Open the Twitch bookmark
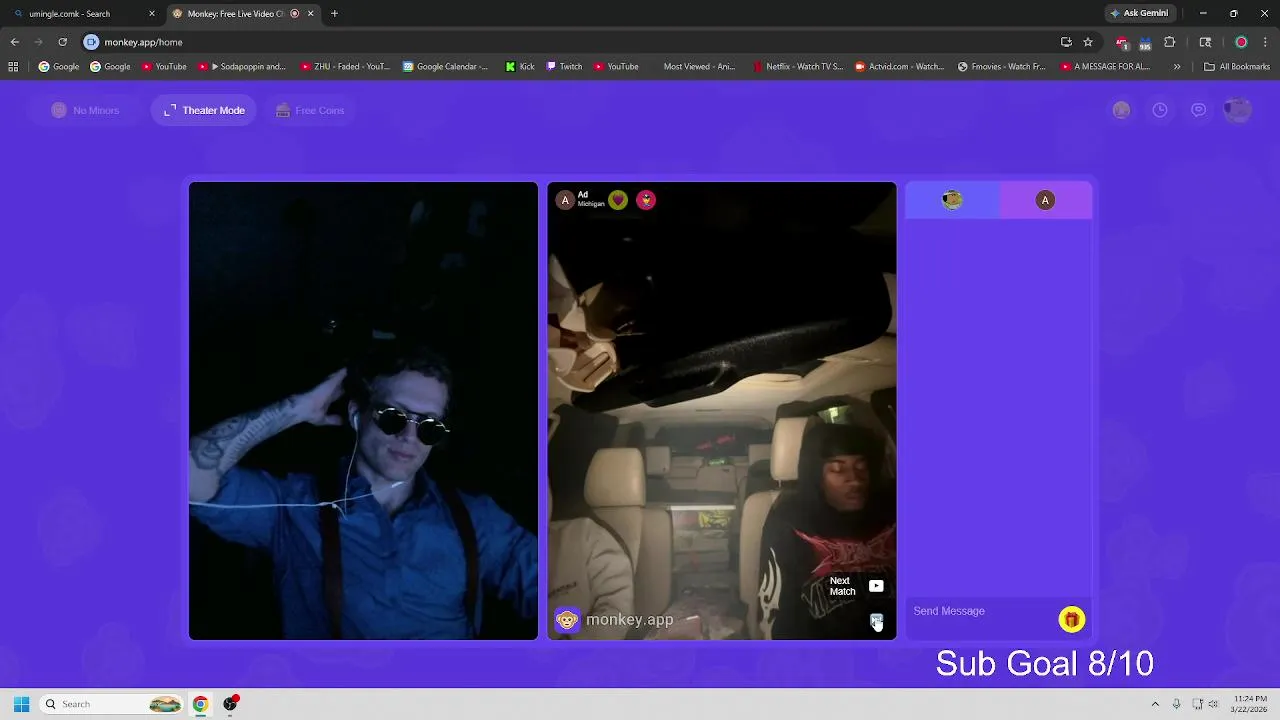 [x=564, y=67]
